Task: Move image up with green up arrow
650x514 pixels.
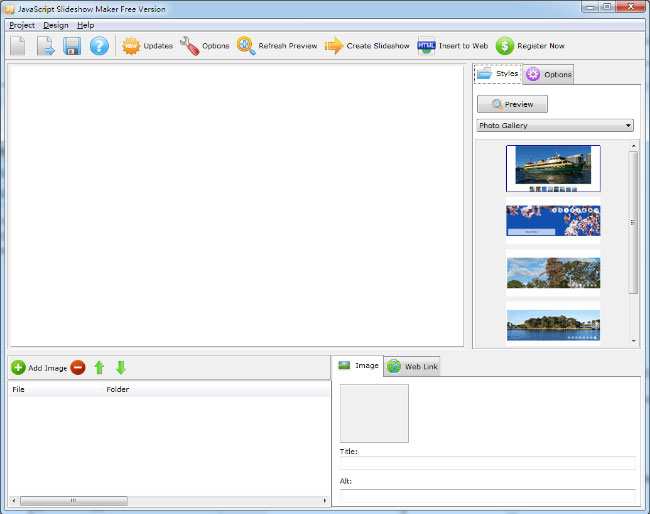Action: point(99,368)
